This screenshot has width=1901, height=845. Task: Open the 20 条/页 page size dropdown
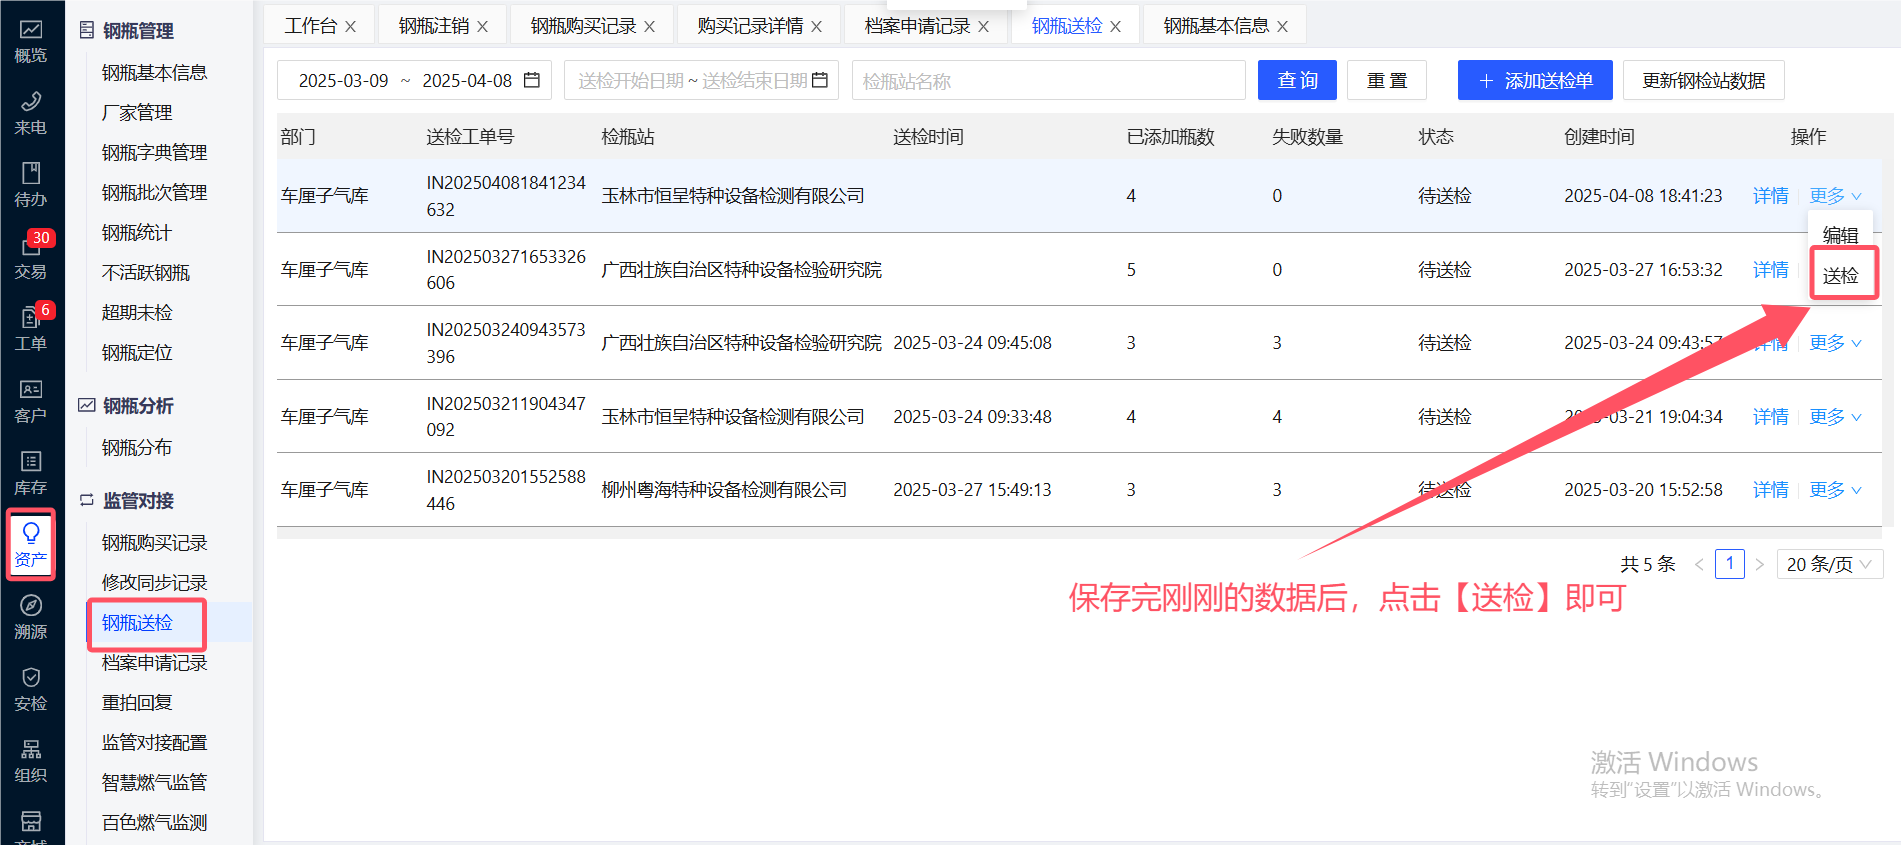(x=1829, y=565)
